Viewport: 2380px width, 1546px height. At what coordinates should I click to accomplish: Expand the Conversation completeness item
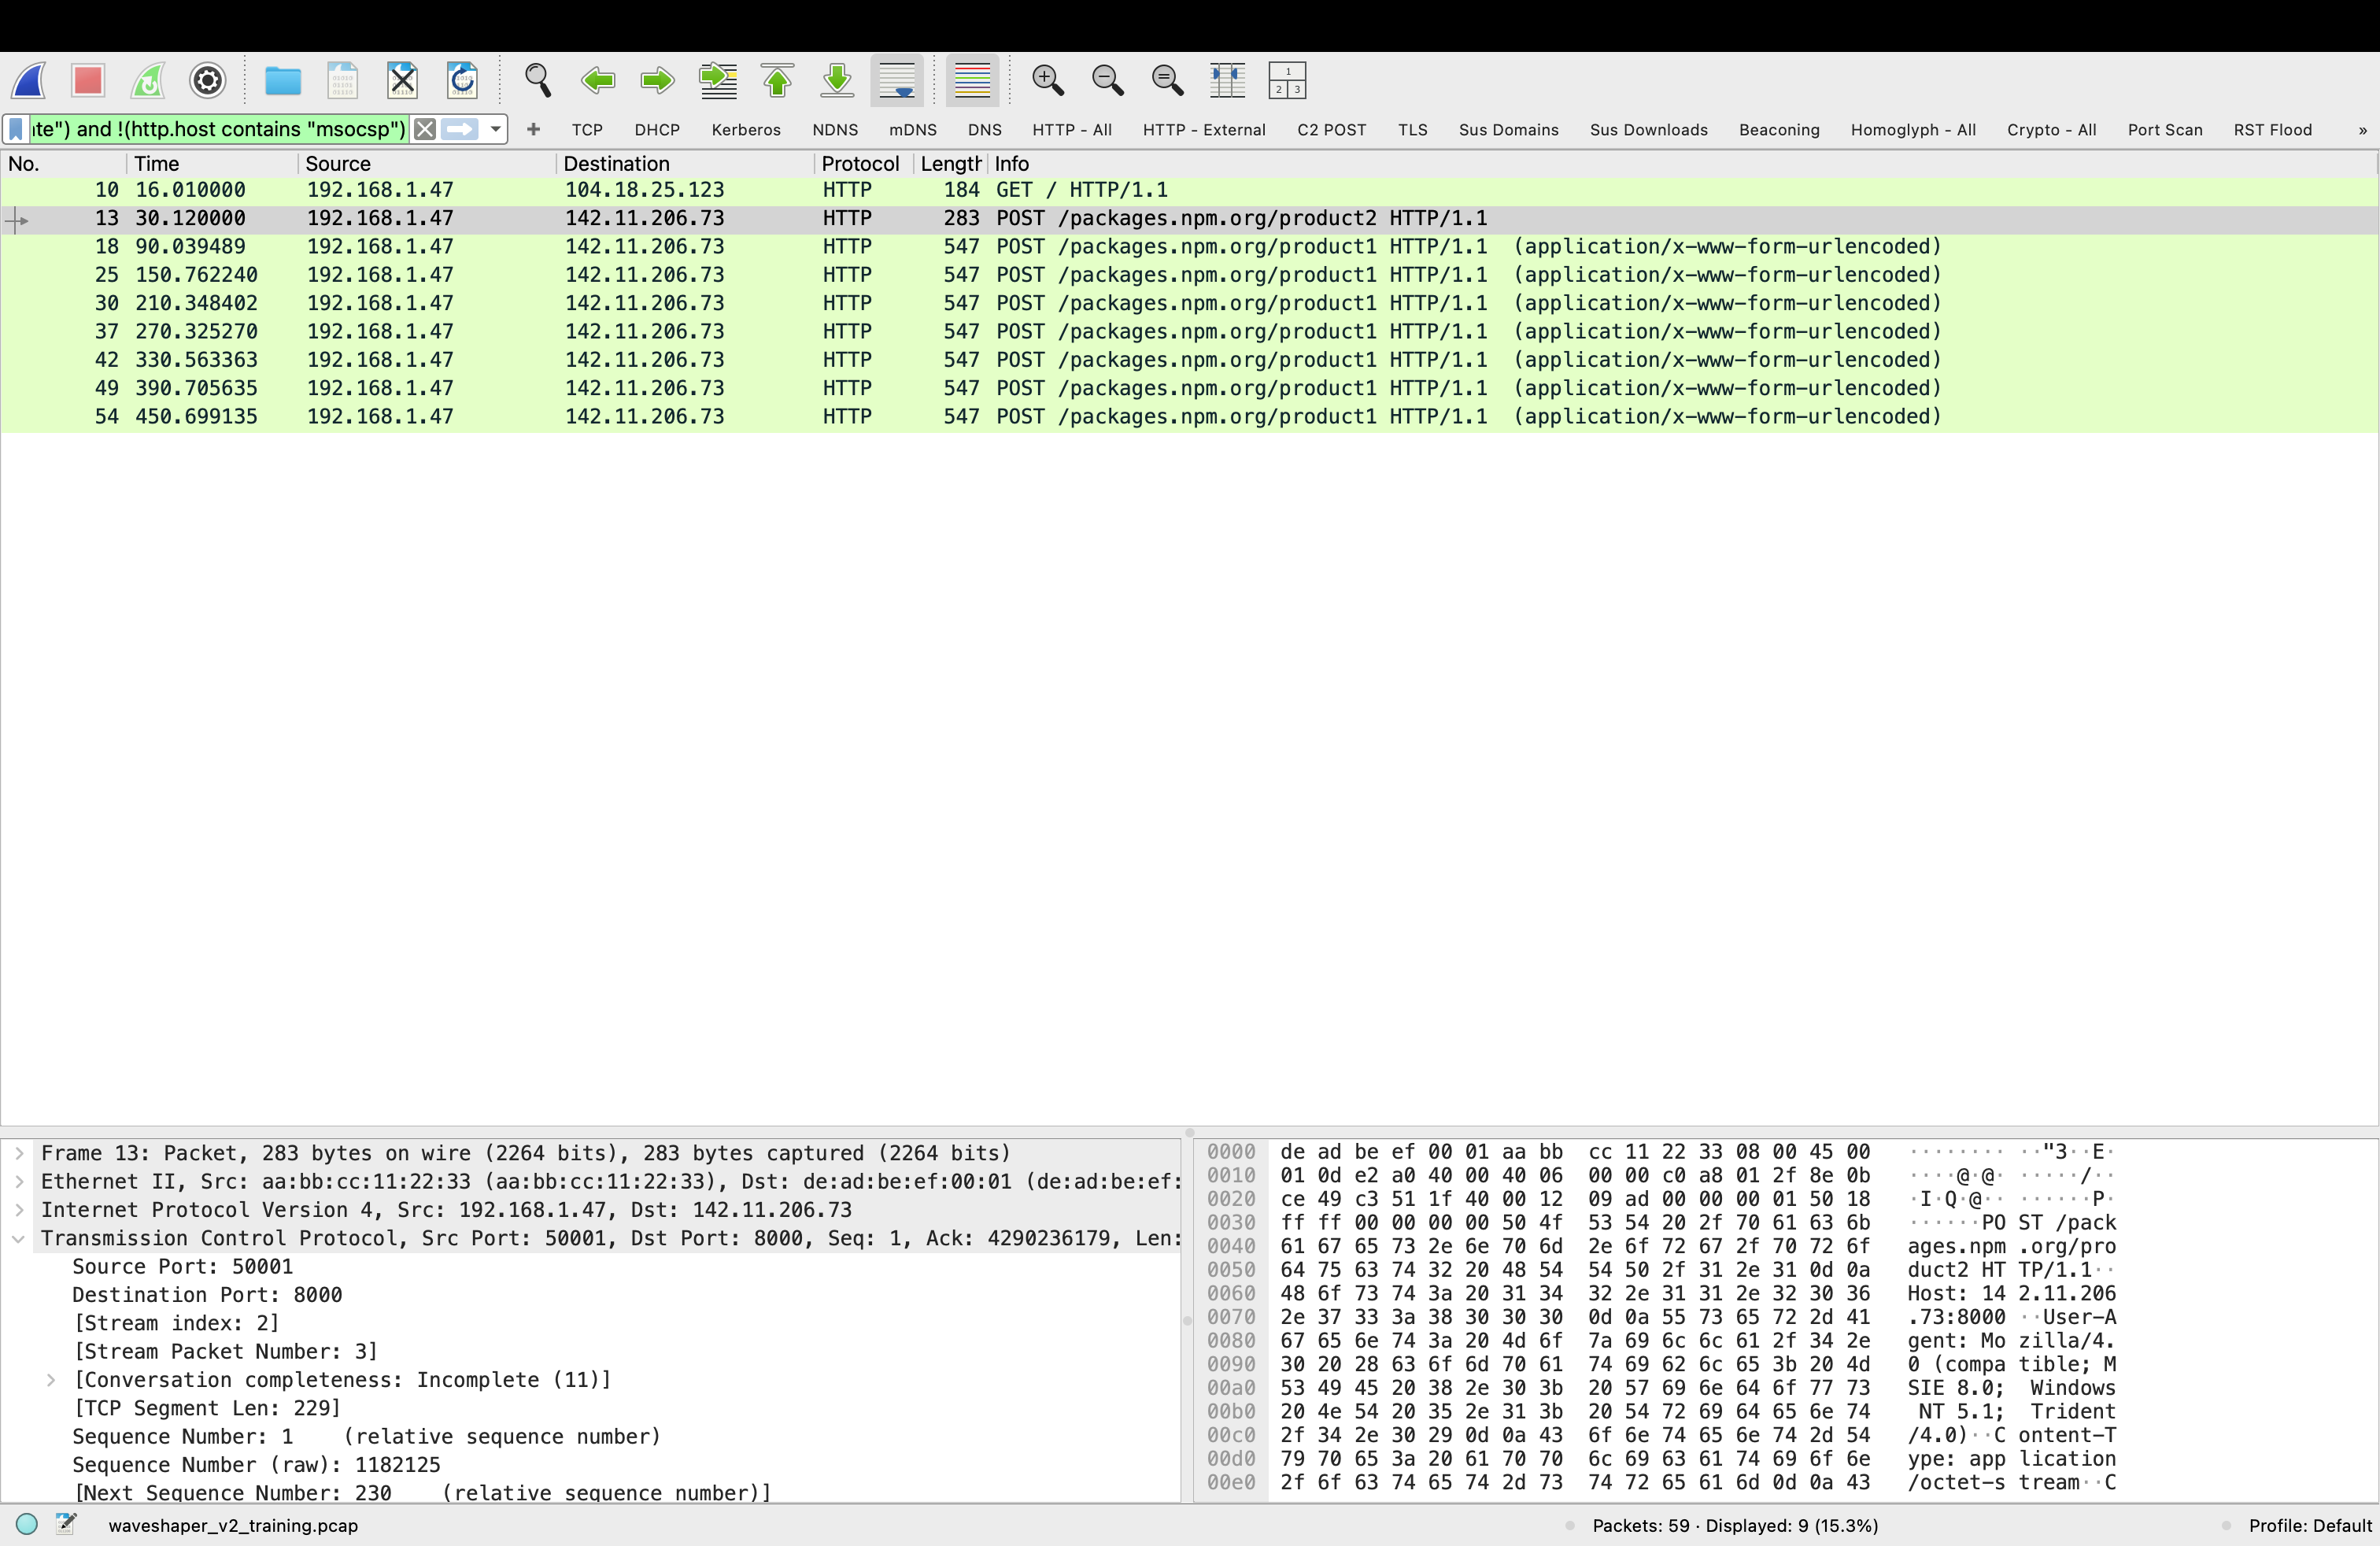click(x=52, y=1380)
